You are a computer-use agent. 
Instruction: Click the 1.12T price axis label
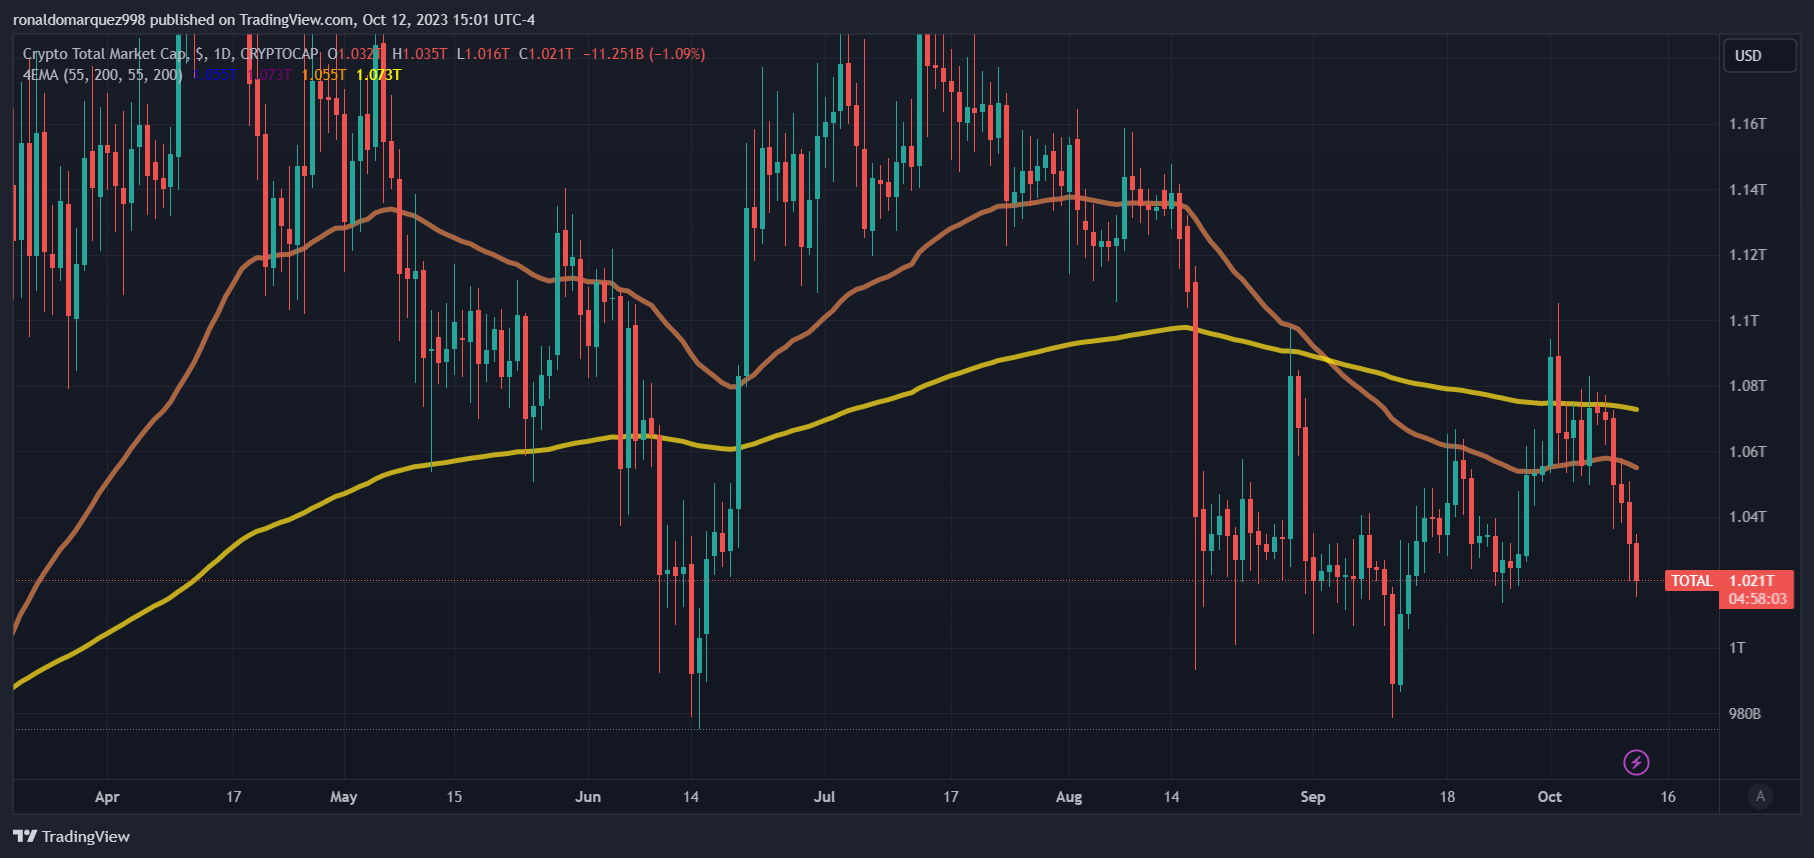(x=1748, y=255)
